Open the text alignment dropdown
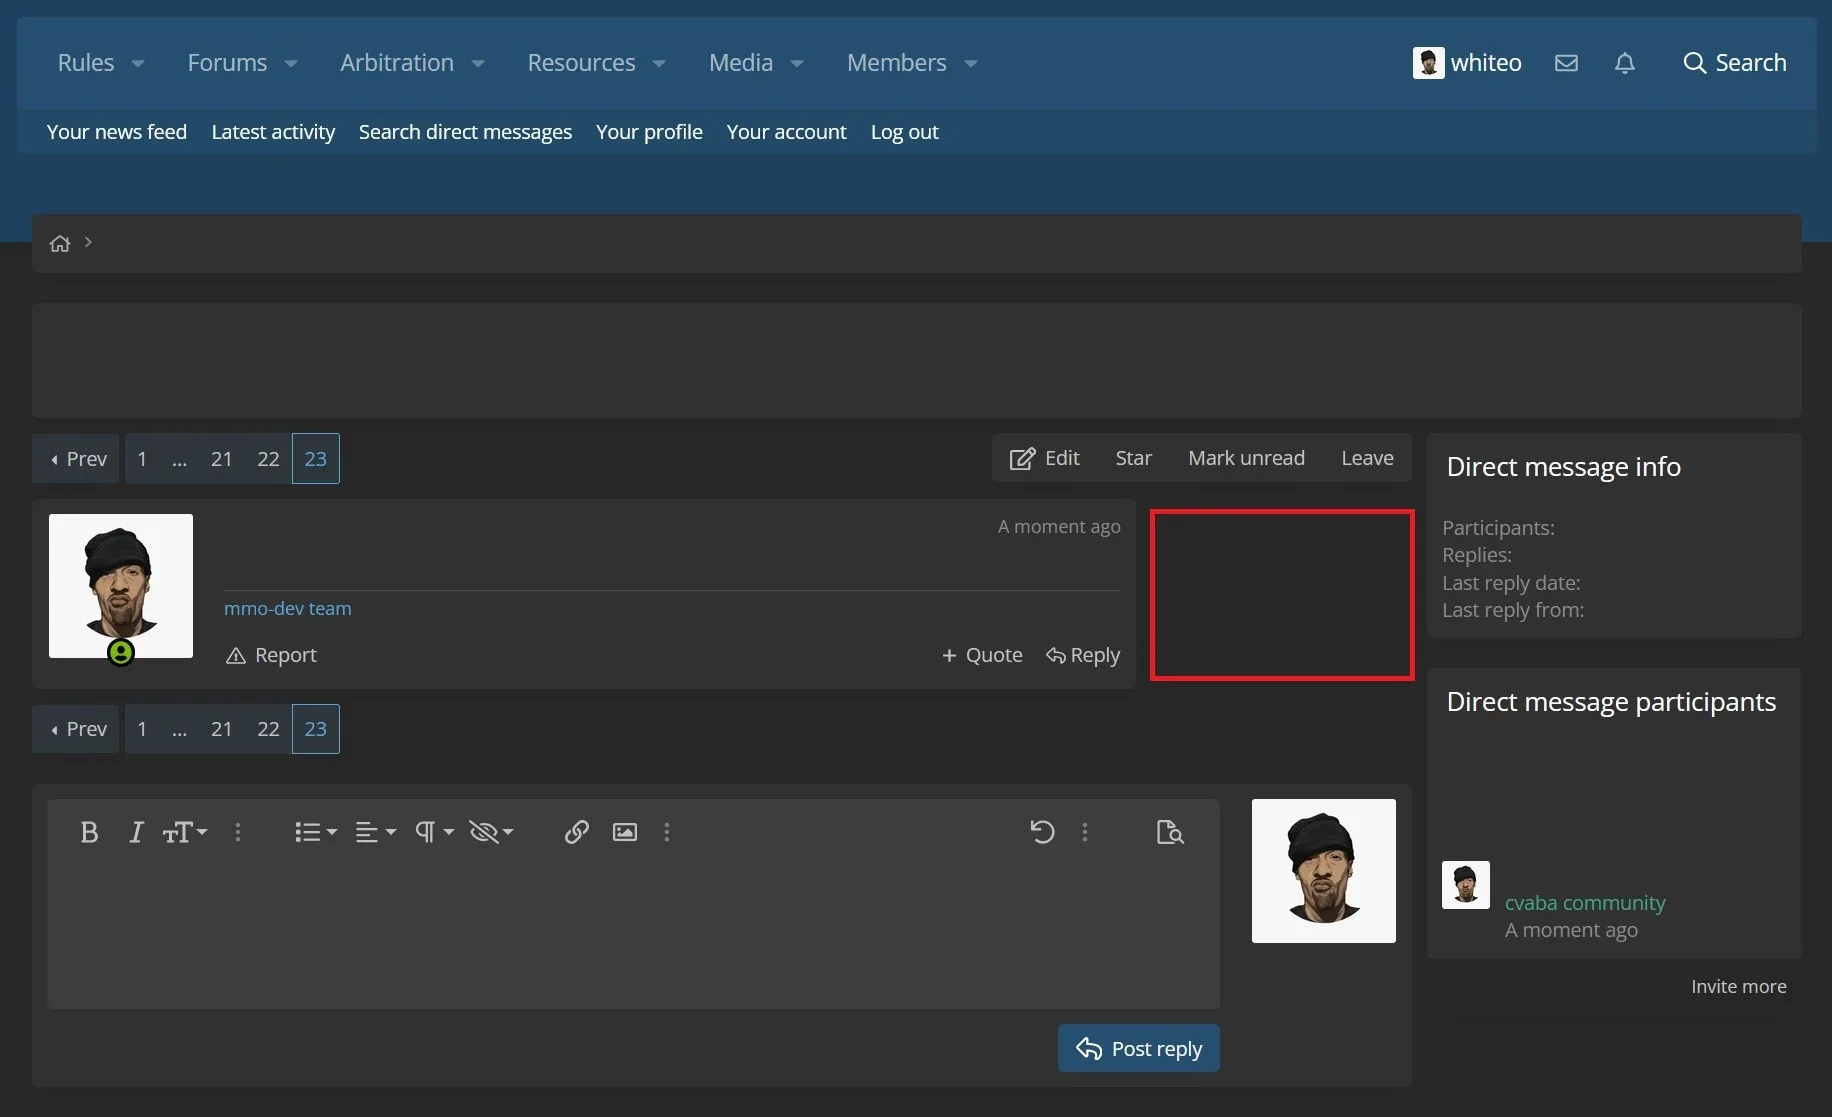 376,832
